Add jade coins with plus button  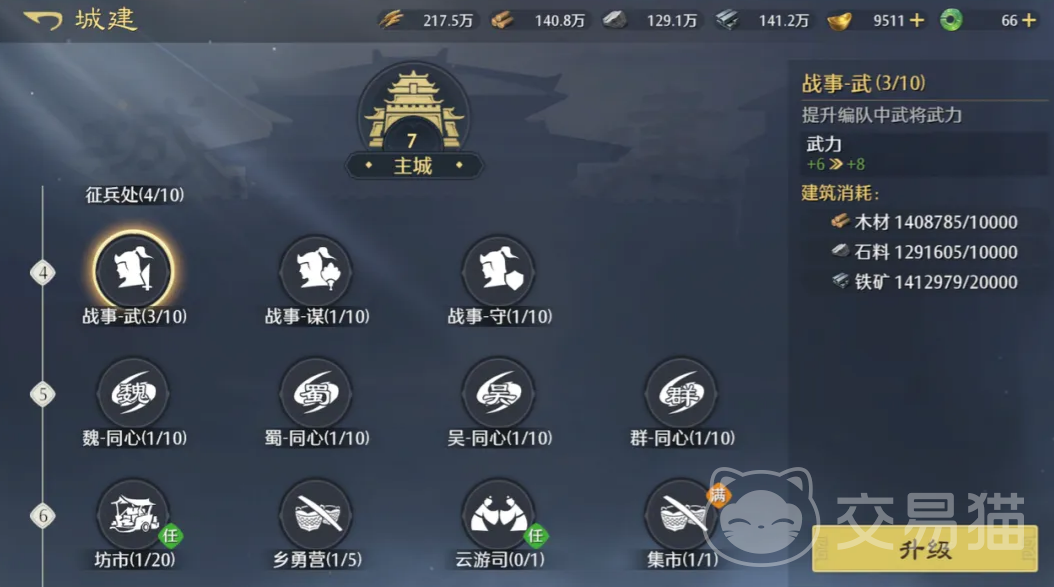point(1028,21)
